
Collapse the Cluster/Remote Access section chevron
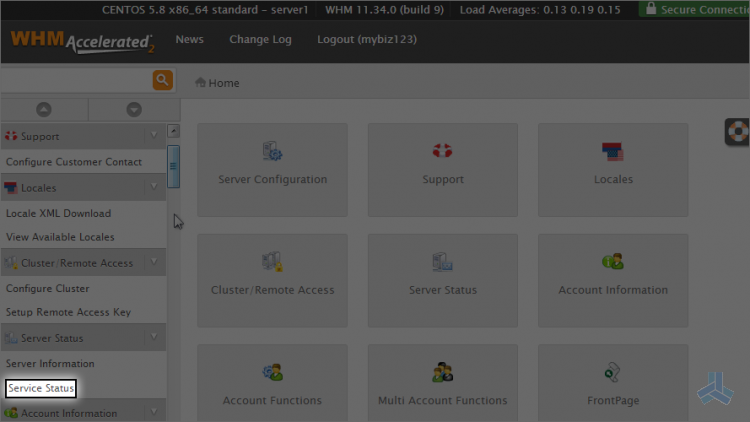(x=154, y=262)
